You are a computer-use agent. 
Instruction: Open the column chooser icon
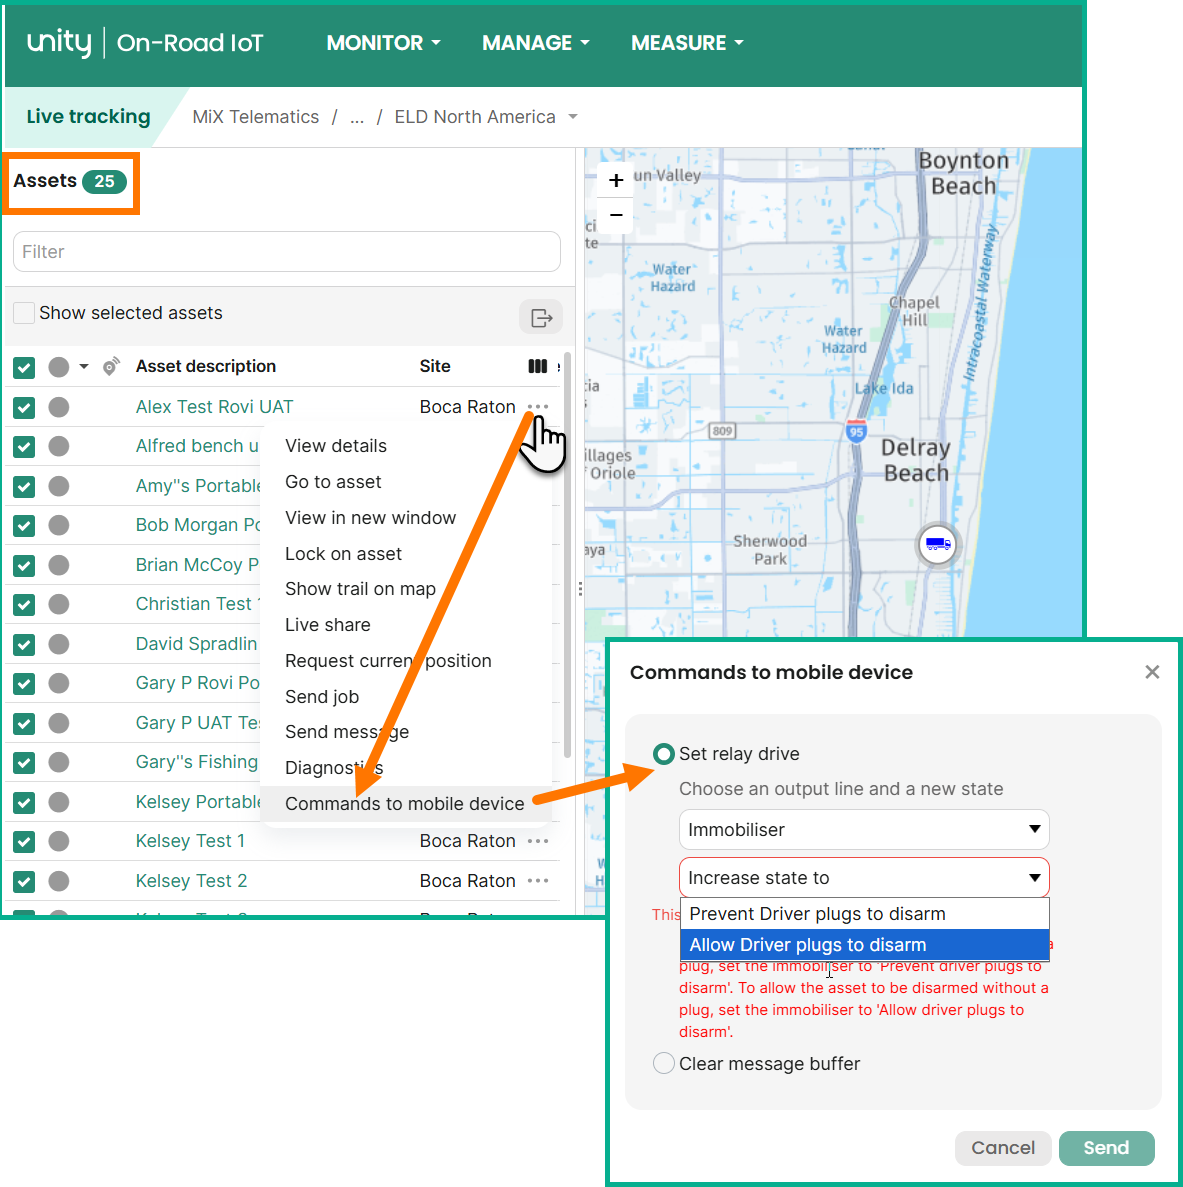coord(537,367)
